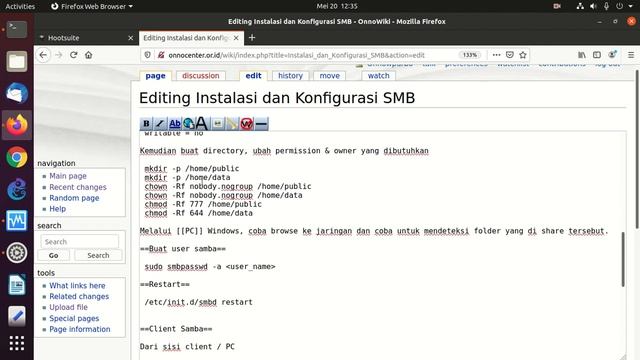
Task: Close the Editing Instalasi tab
Action: (236, 38)
